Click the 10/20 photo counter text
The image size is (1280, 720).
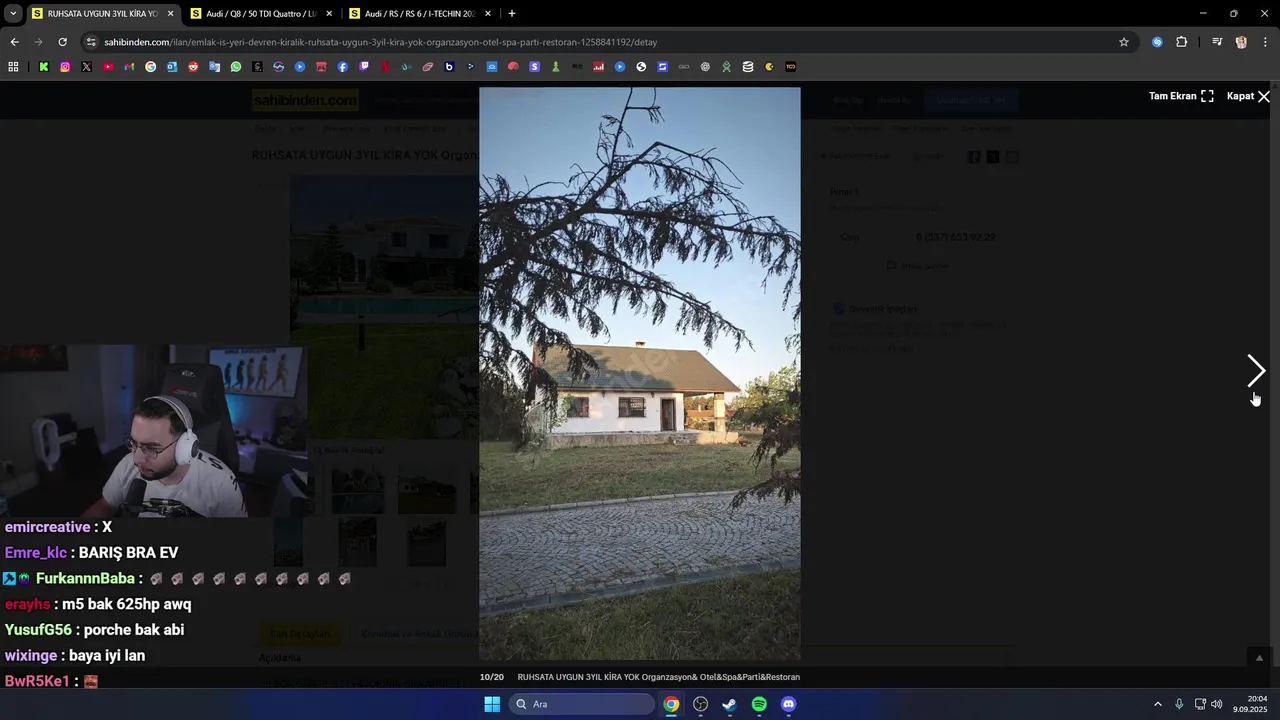click(491, 677)
